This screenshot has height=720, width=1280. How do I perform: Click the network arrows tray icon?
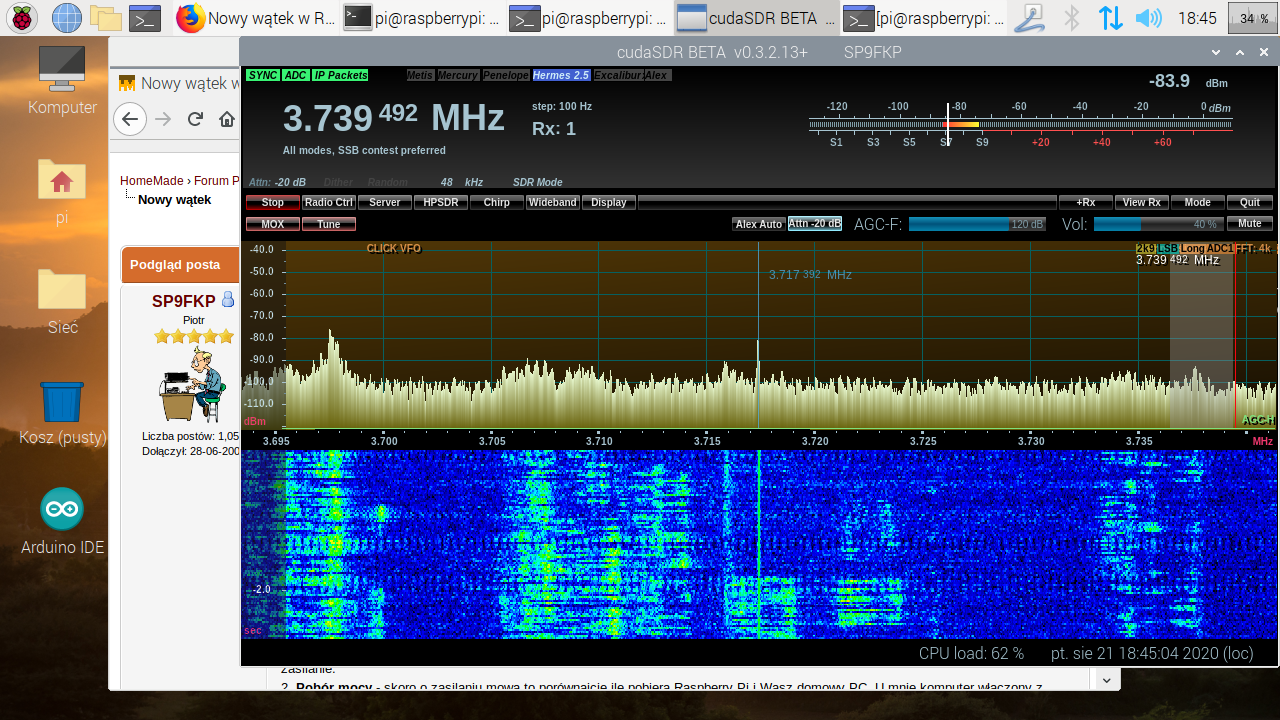(x=1110, y=18)
